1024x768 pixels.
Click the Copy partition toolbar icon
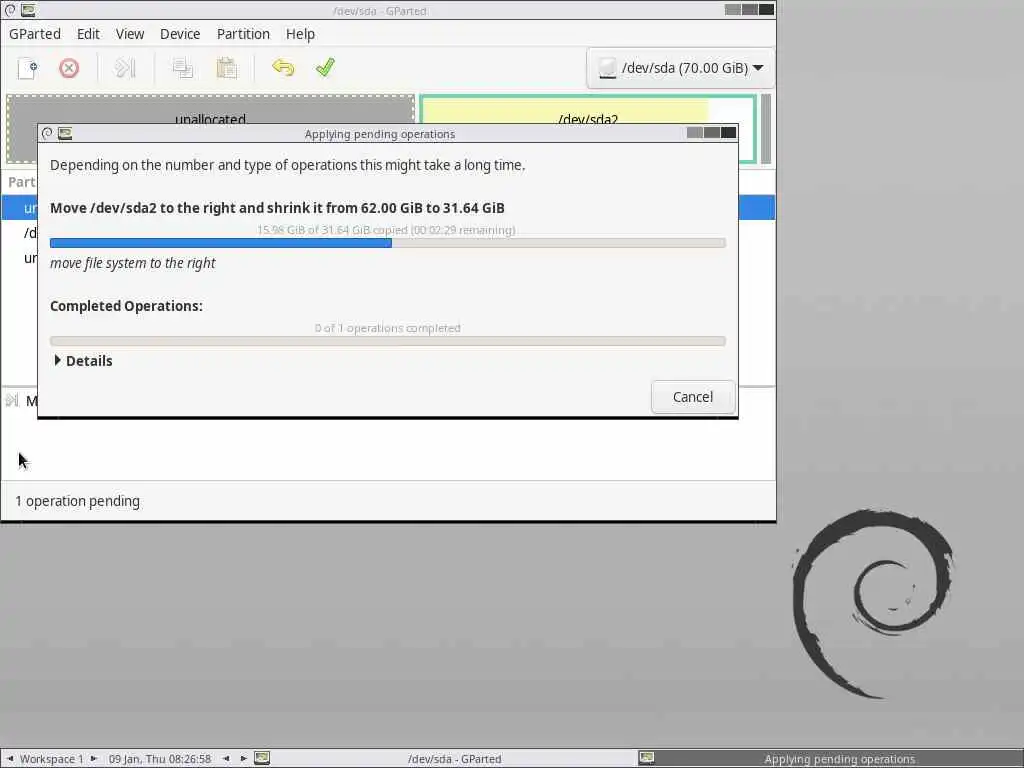183,68
